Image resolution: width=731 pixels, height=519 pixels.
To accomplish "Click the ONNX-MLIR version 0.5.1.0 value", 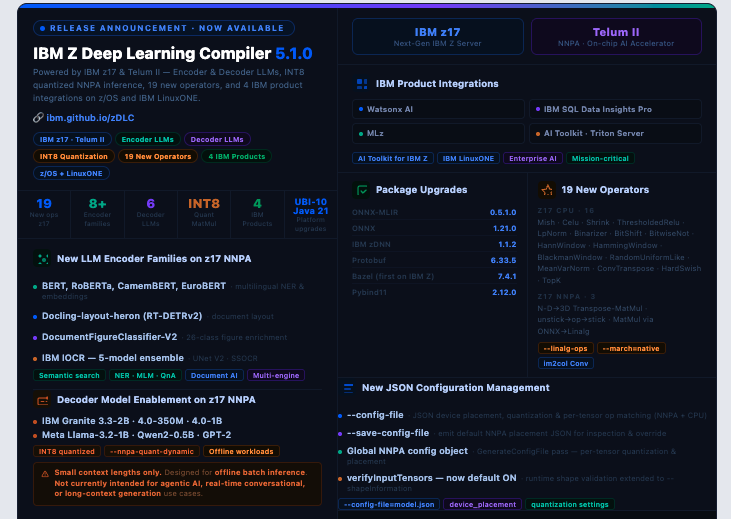I will click(503, 212).
